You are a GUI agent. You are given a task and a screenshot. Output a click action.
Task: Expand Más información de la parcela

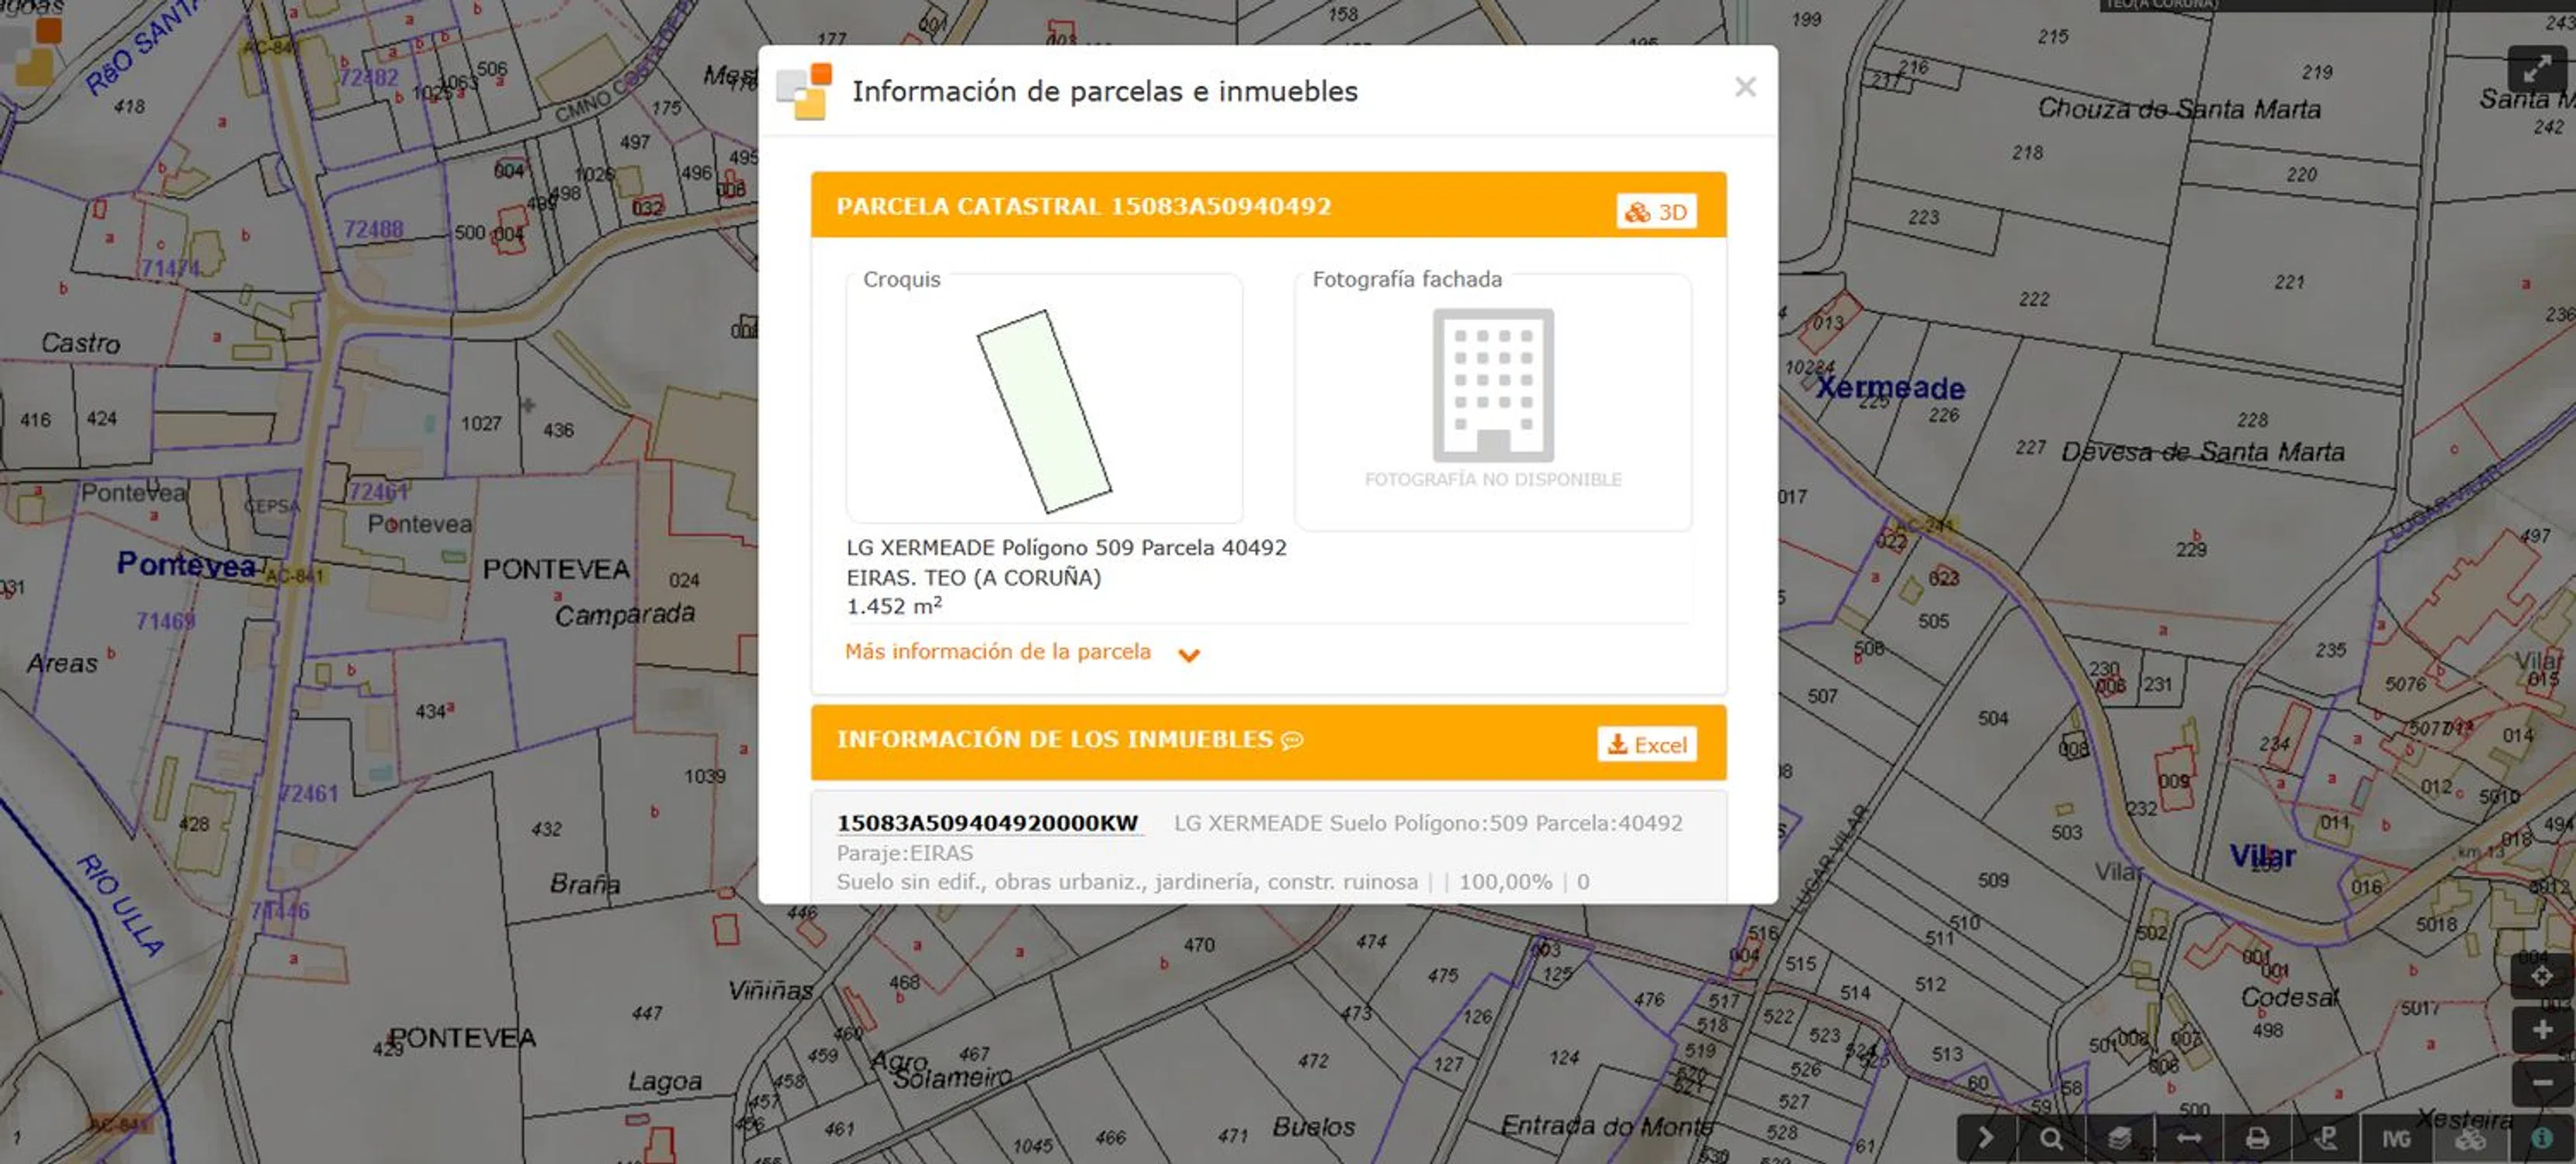coord(997,652)
